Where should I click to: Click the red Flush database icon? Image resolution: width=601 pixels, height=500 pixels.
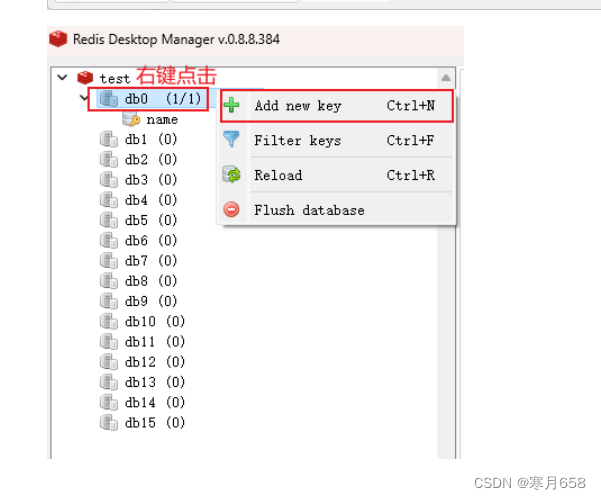coord(232,210)
